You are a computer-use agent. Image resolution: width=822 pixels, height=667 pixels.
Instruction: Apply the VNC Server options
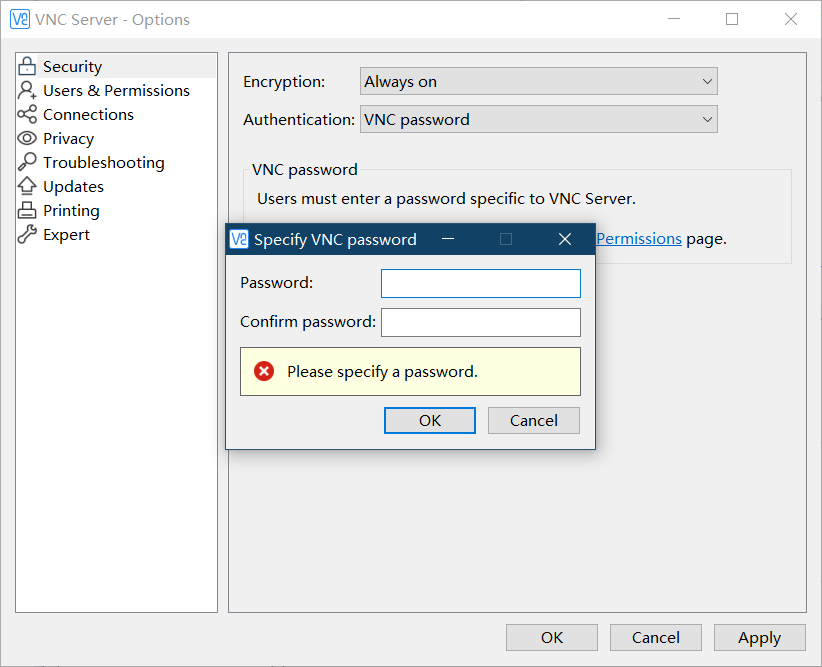(759, 637)
